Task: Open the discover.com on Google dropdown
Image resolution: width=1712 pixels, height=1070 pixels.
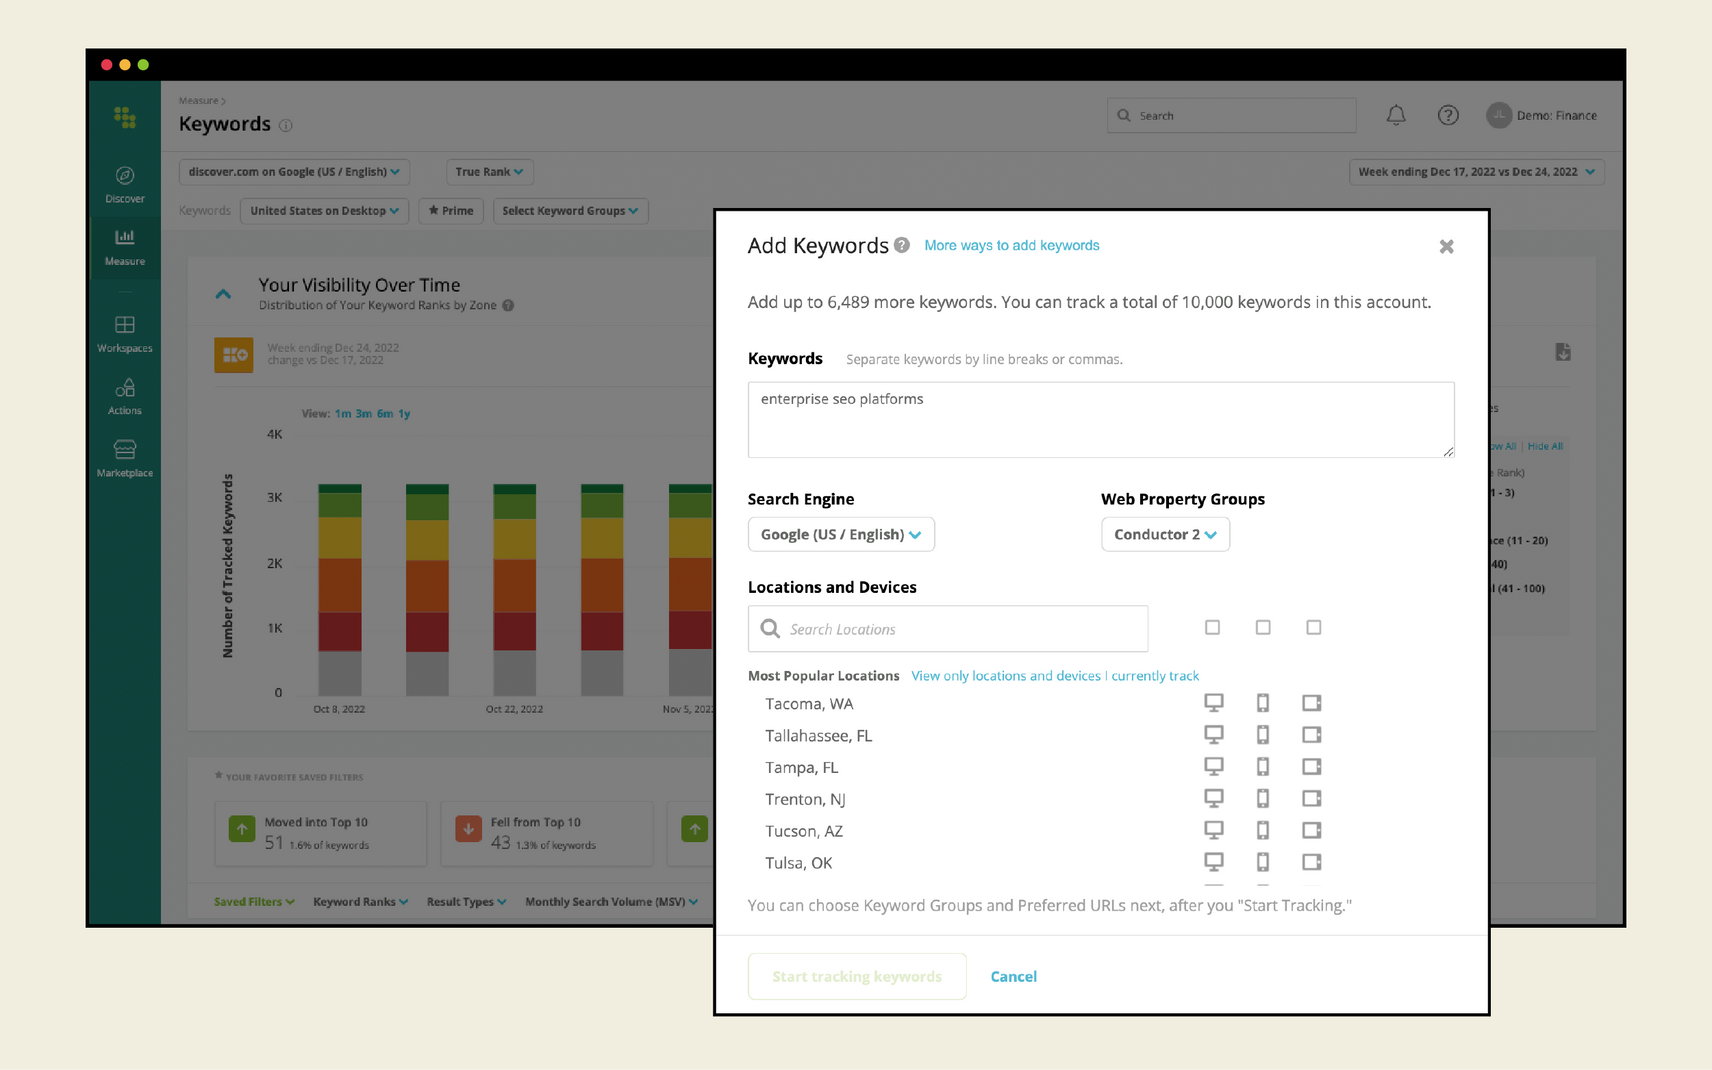Action: click(294, 172)
